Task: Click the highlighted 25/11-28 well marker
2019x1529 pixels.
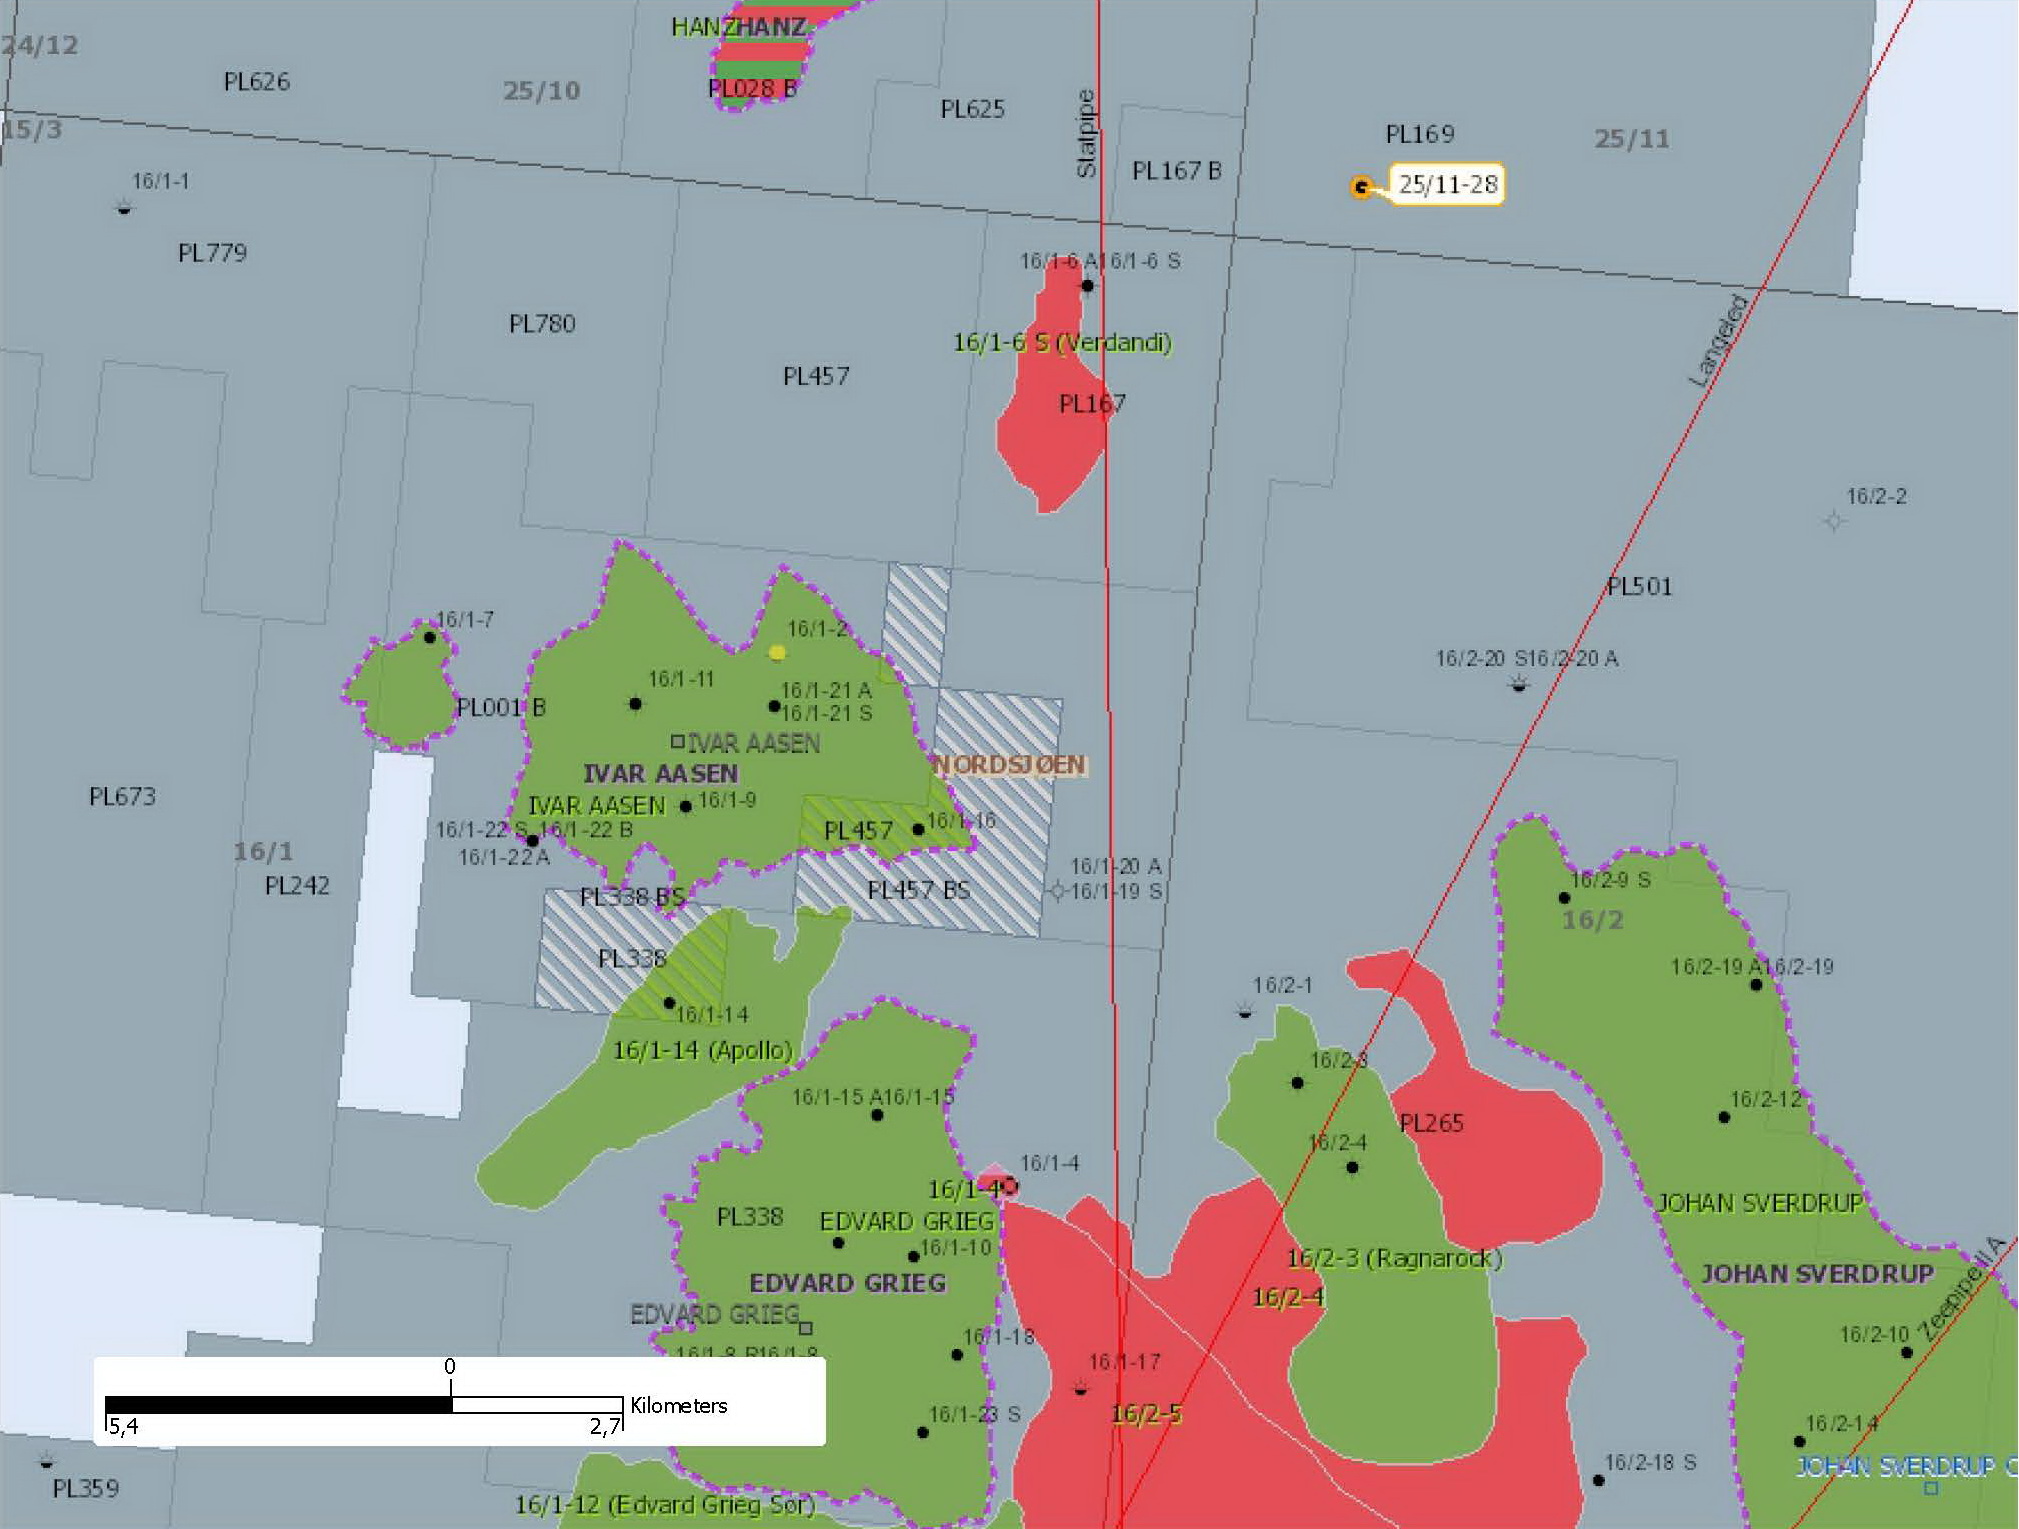Action: pos(1360,187)
